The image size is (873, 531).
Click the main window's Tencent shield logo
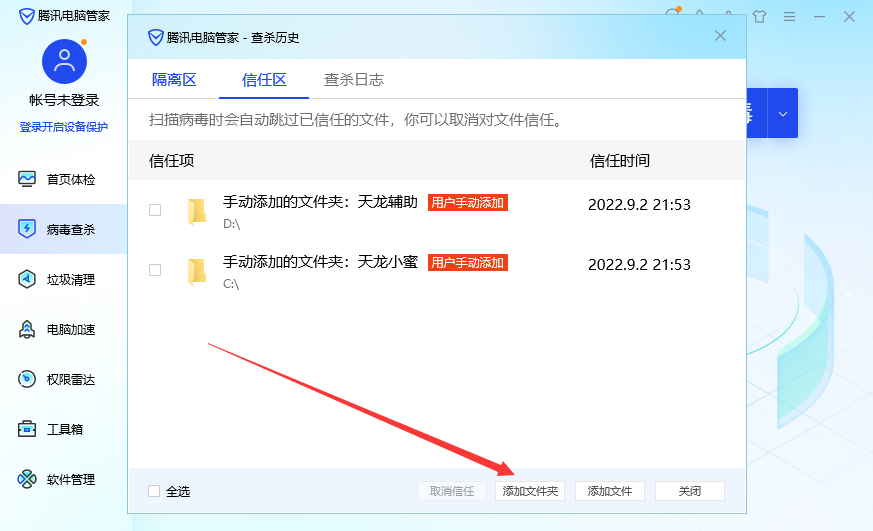(x=26, y=16)
